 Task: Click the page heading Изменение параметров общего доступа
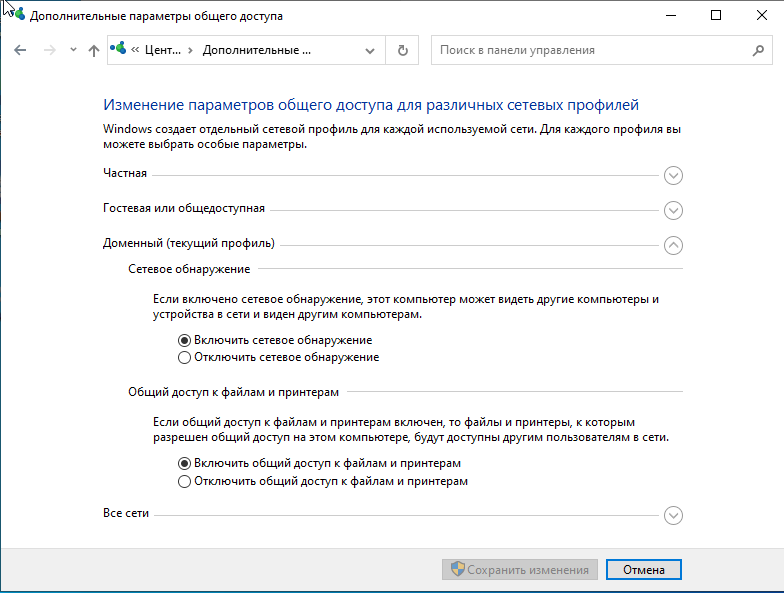click(x=371, y=105)
